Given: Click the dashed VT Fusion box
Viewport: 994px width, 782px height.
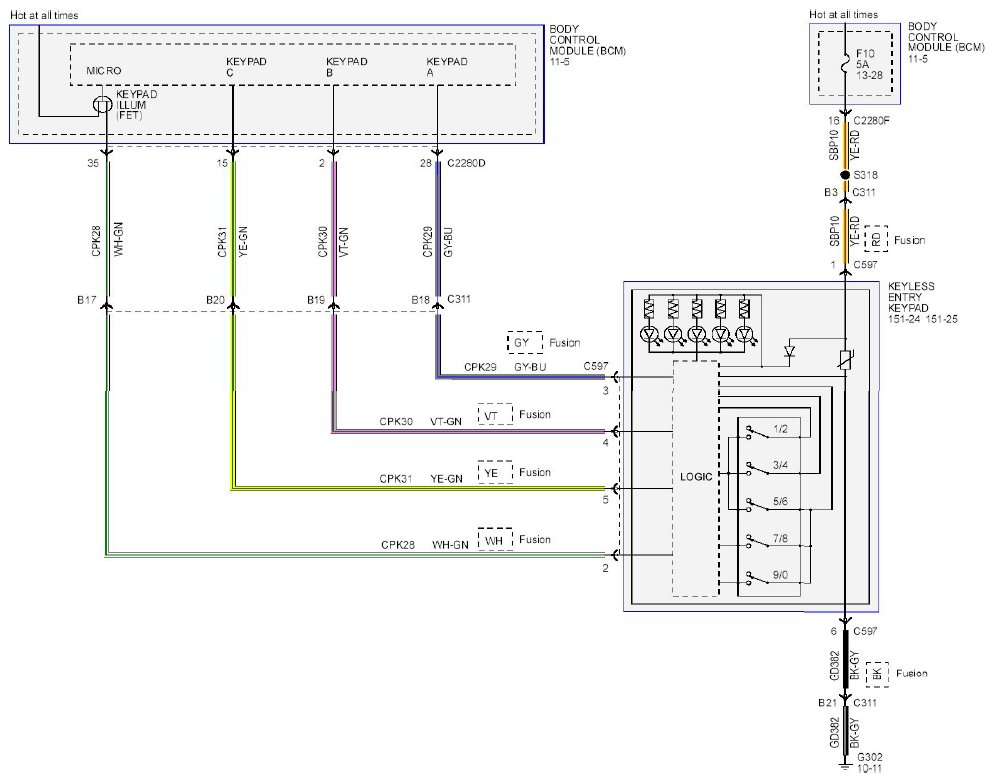Looking at the screenshot, I should click(x=495, y=414).
